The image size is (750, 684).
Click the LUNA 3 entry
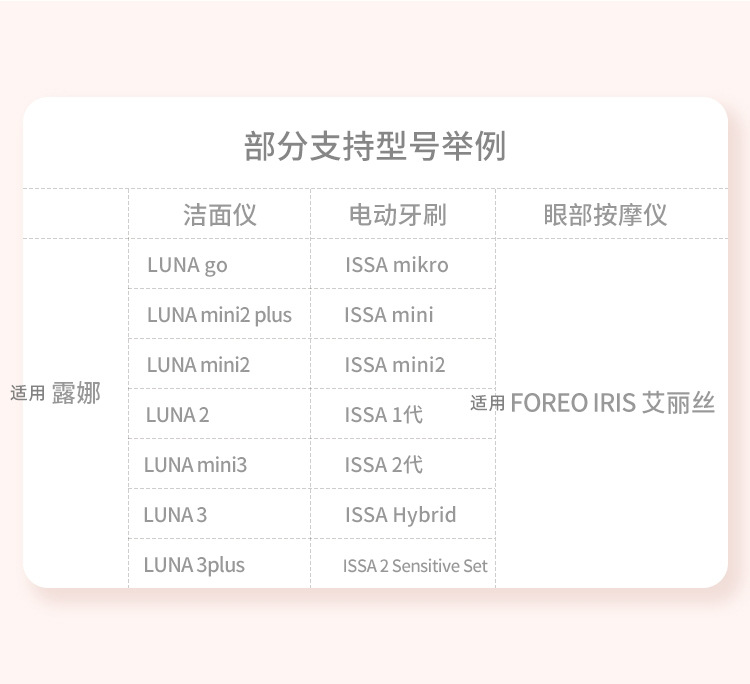[x=175, y=515]
